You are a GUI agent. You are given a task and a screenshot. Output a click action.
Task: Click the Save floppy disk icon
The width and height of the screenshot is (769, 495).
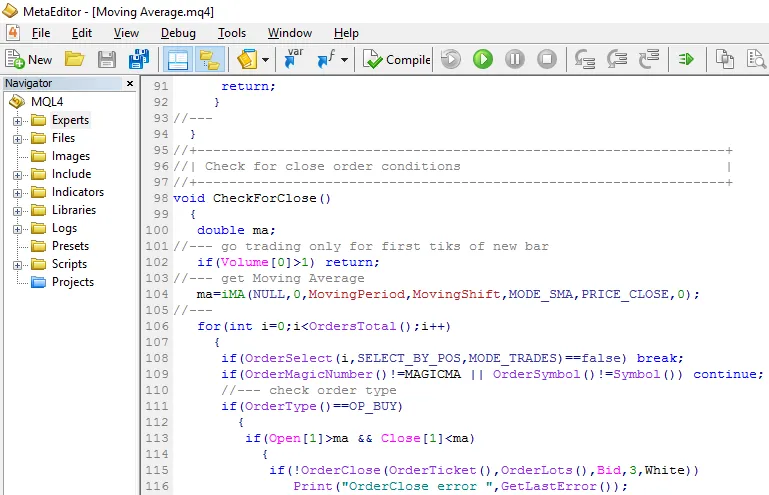pos(106,59)
